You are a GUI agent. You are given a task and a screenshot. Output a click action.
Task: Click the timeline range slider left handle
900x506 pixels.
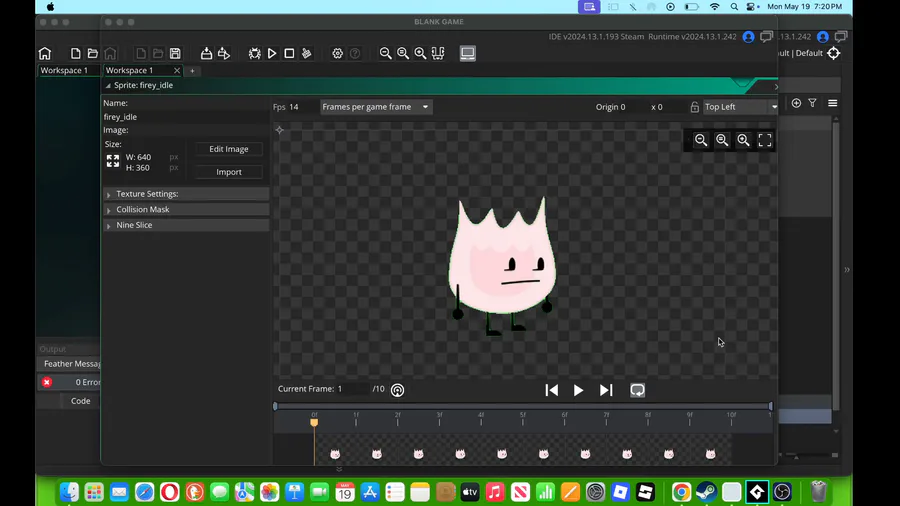click(x=275, y=406)
